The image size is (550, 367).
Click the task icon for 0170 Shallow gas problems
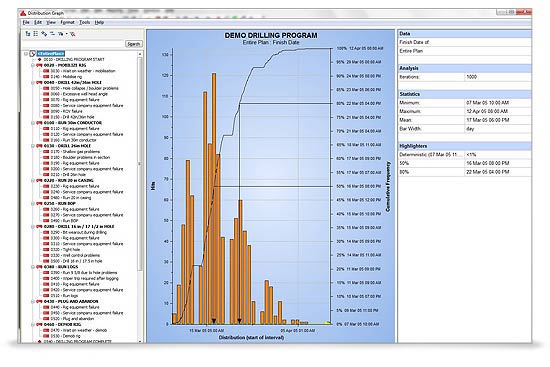[x=46, y=152]
